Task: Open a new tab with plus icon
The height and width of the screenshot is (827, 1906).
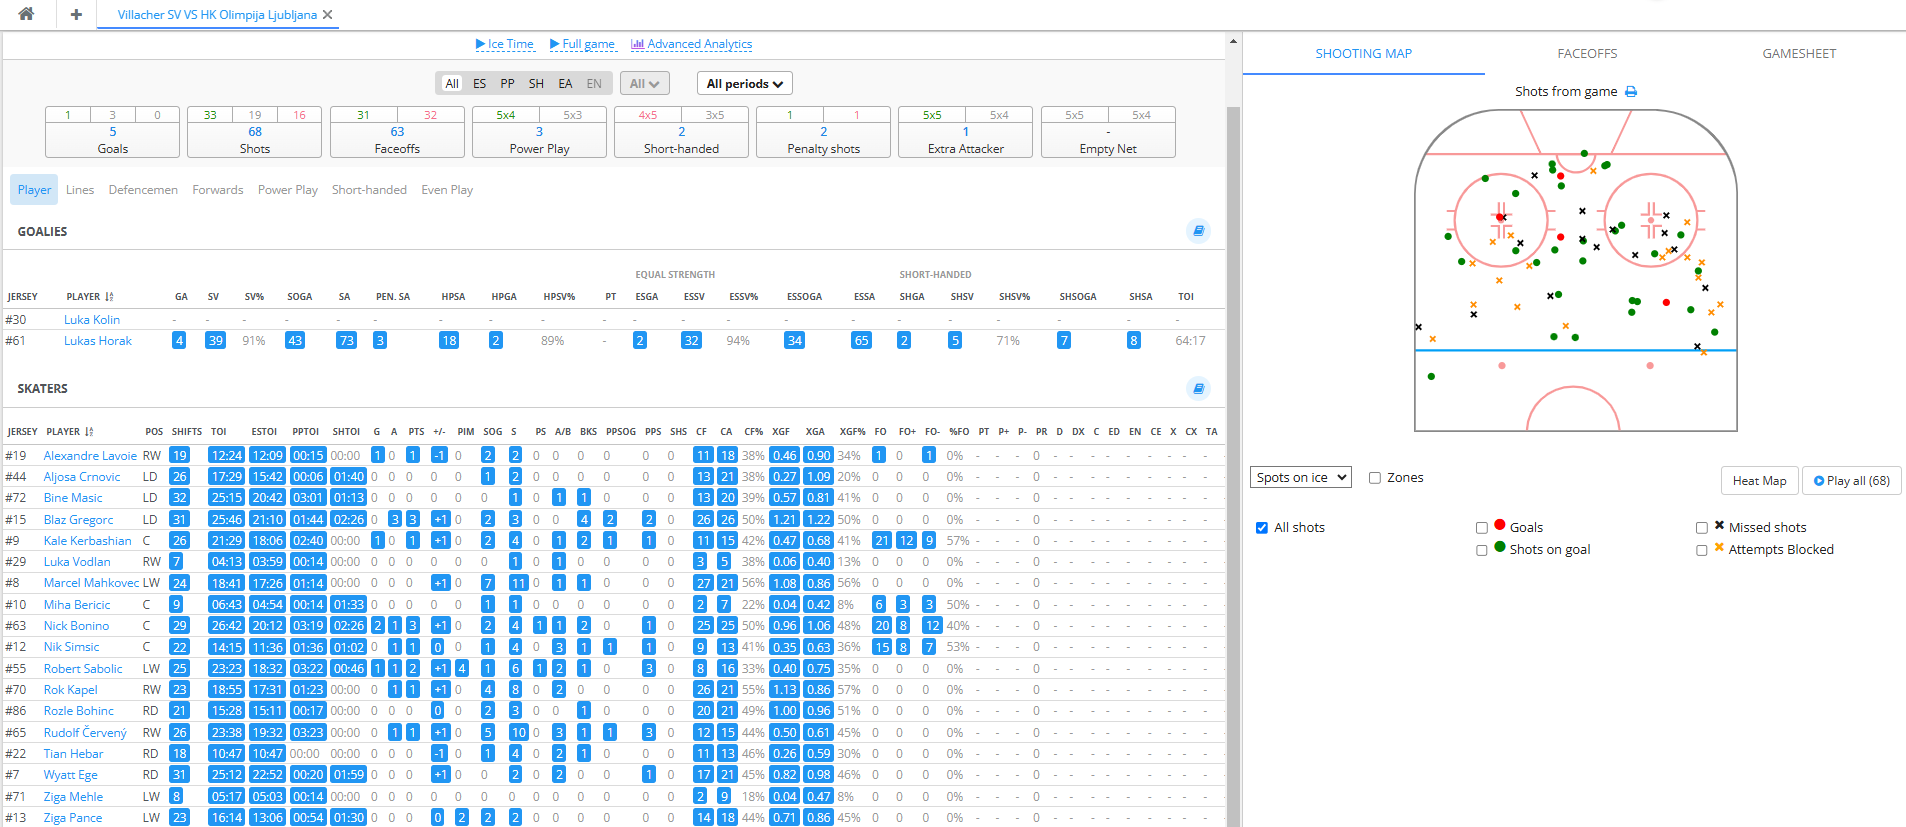Action: (x=76, y=14)
